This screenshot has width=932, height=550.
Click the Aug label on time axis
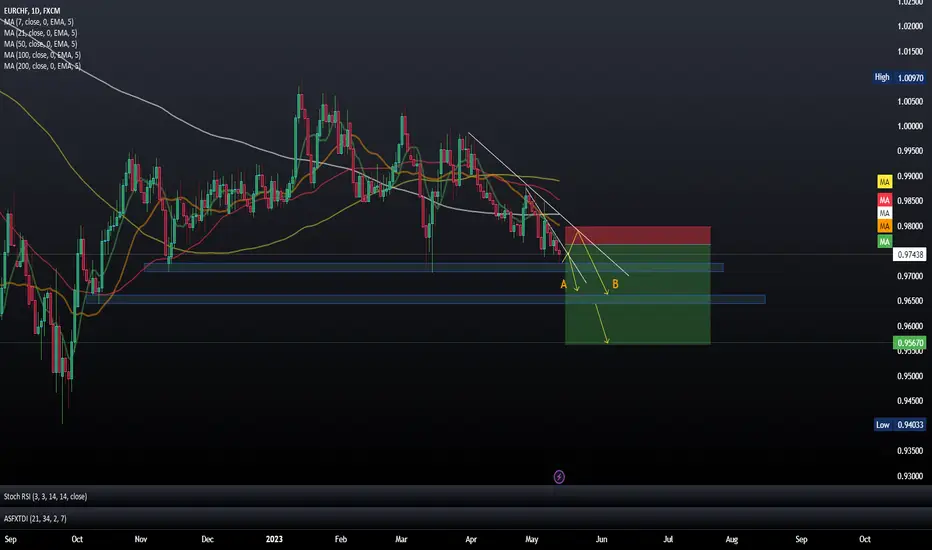pos(732,539)
